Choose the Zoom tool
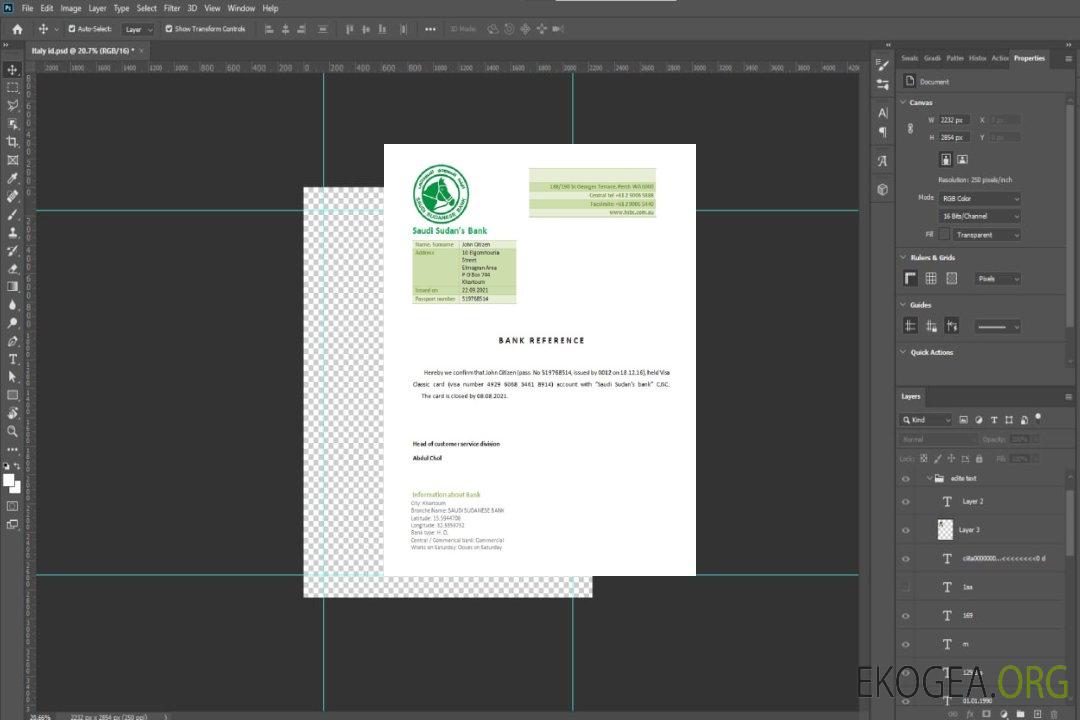 (x=13, y=431)
